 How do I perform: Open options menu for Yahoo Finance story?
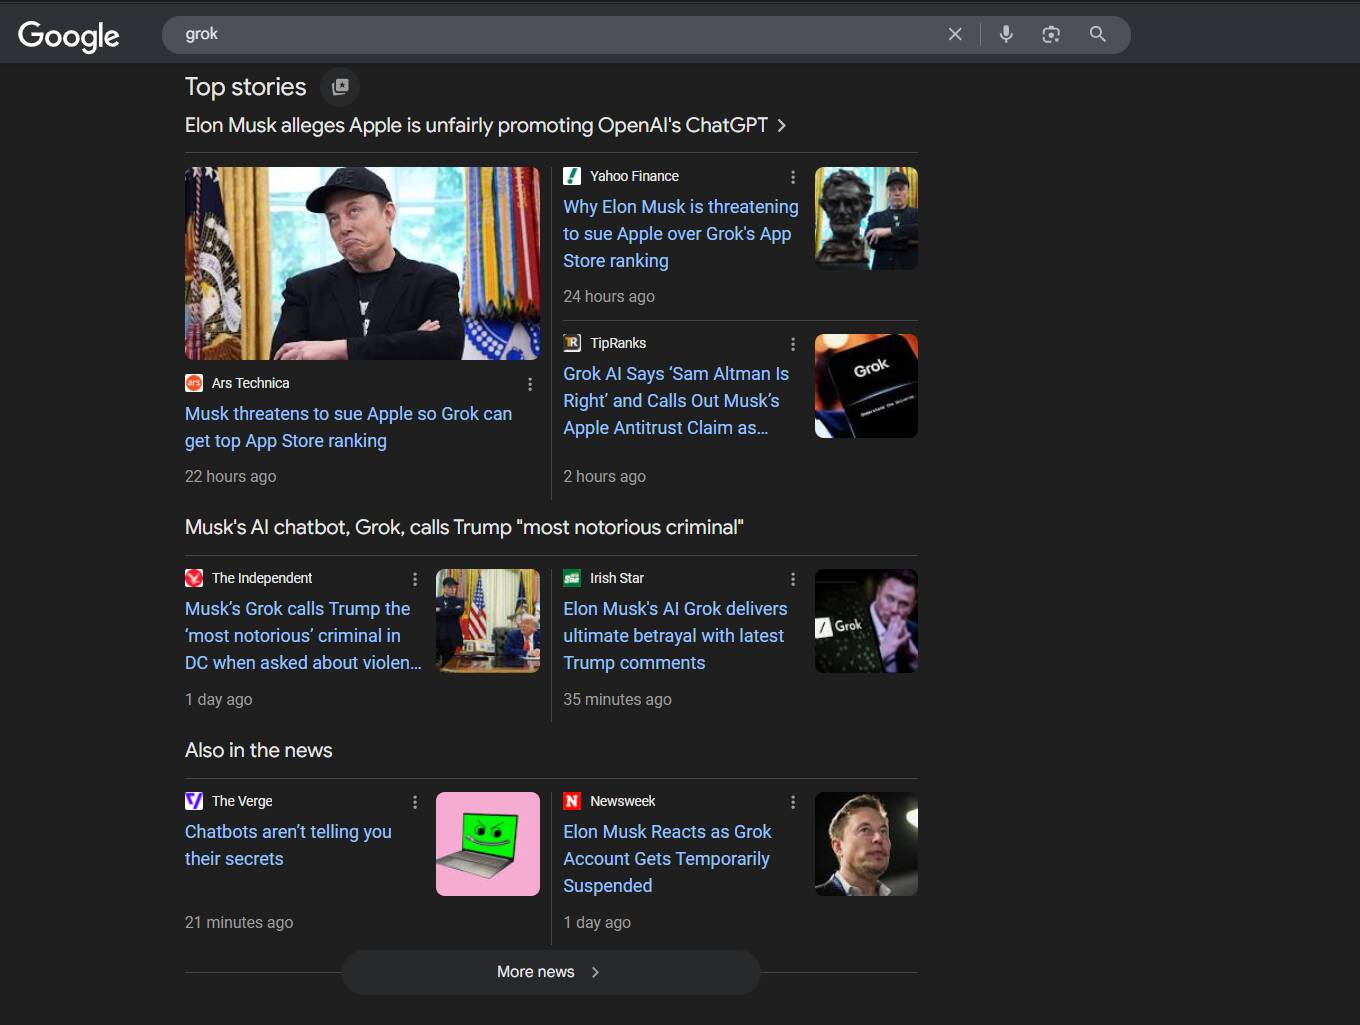[x=793, y=177]
